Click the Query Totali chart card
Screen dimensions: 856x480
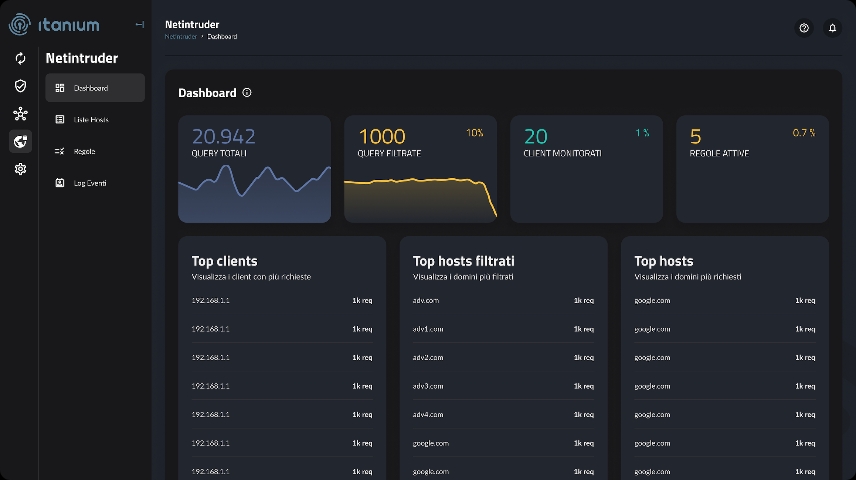click(254, 168)
